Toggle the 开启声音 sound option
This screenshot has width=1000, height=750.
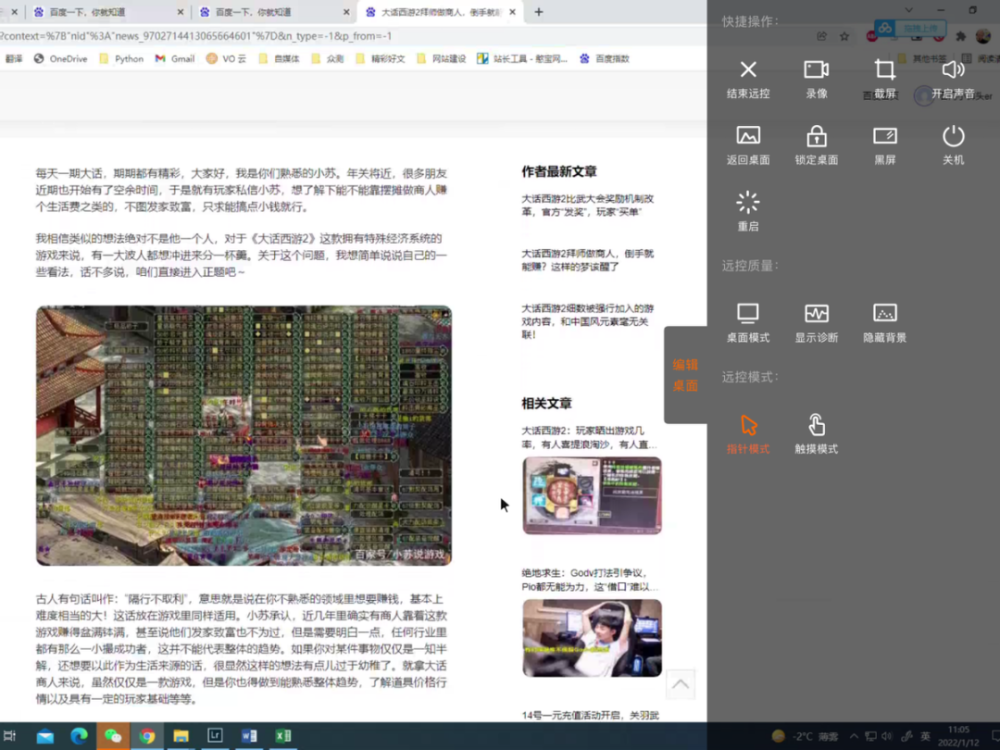pyautogui.click(x=953, y=79)
